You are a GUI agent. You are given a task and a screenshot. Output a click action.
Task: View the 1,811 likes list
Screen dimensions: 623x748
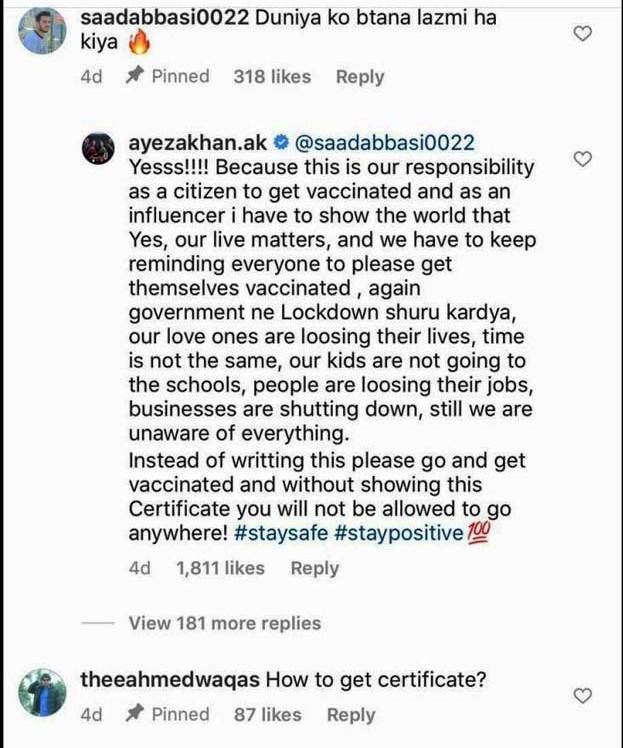coord(220,568)
